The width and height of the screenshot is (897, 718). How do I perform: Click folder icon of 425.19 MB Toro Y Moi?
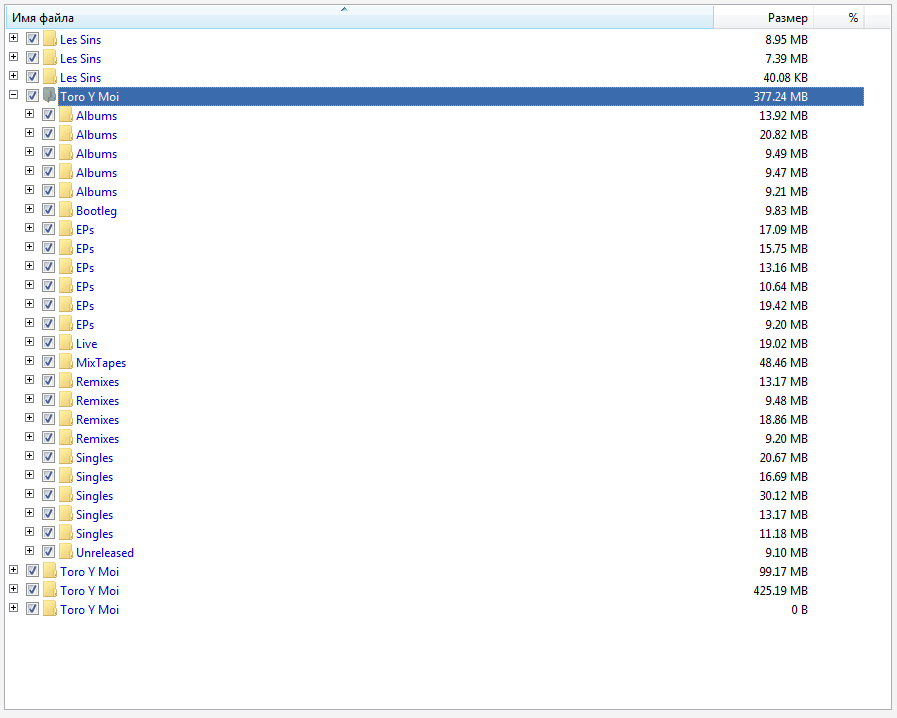(50, 591)
